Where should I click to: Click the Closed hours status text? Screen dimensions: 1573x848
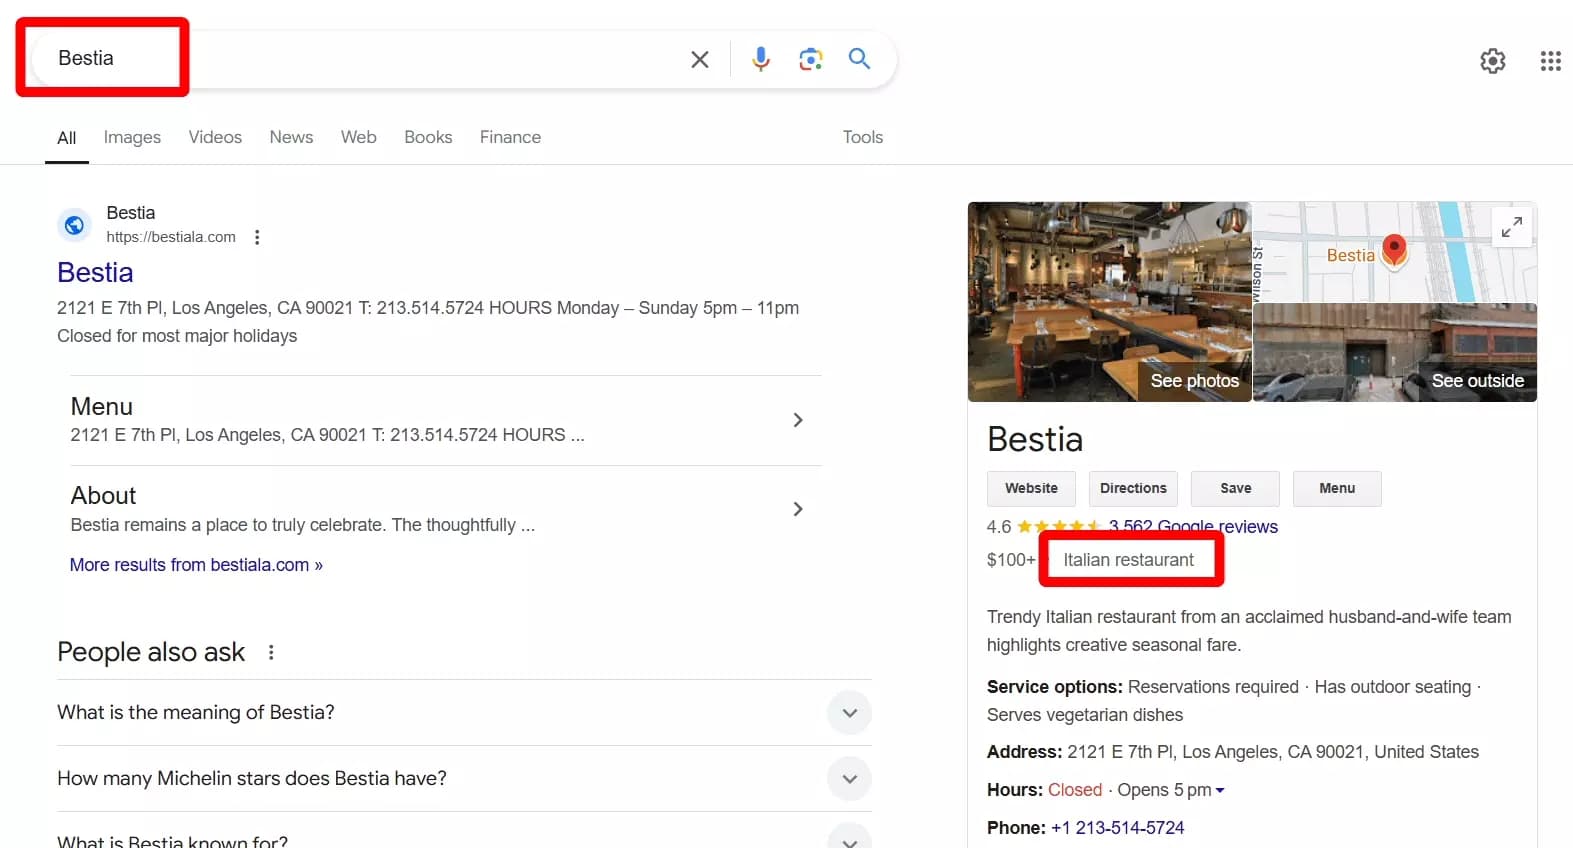tap(1075, 790)
